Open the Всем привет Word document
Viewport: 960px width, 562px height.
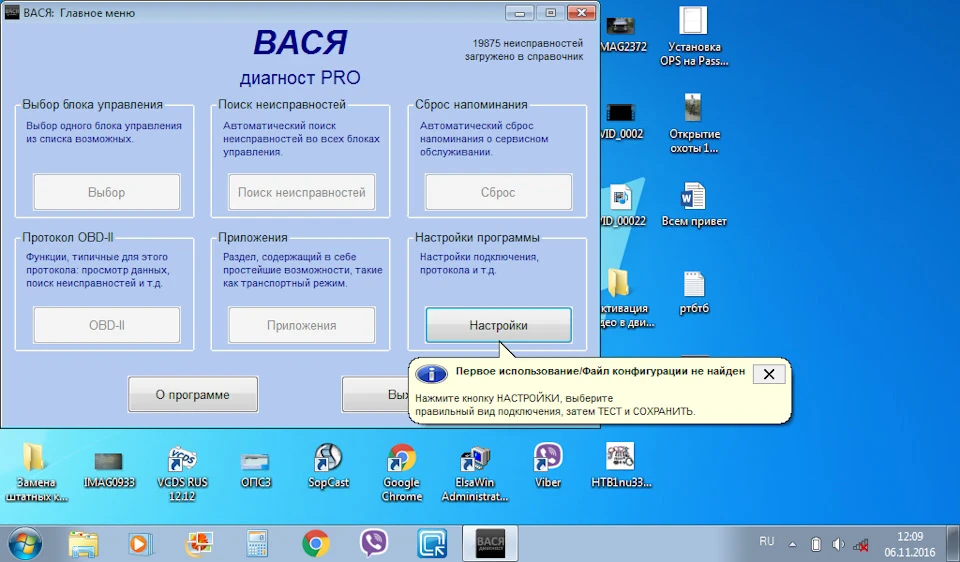pyautogui.click(x=694, y=205)
